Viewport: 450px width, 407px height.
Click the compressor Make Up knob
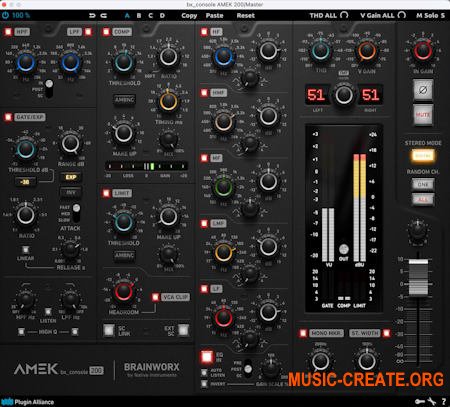coord(123,133)
